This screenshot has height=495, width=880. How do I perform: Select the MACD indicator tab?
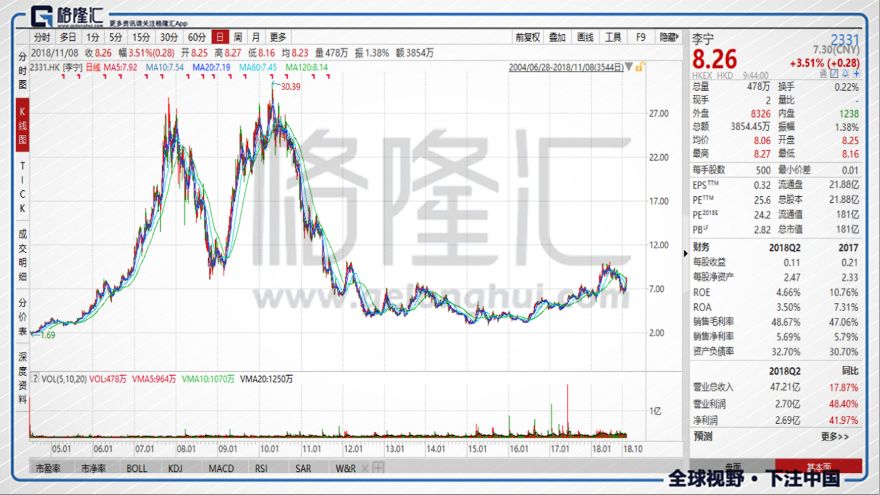221,468
